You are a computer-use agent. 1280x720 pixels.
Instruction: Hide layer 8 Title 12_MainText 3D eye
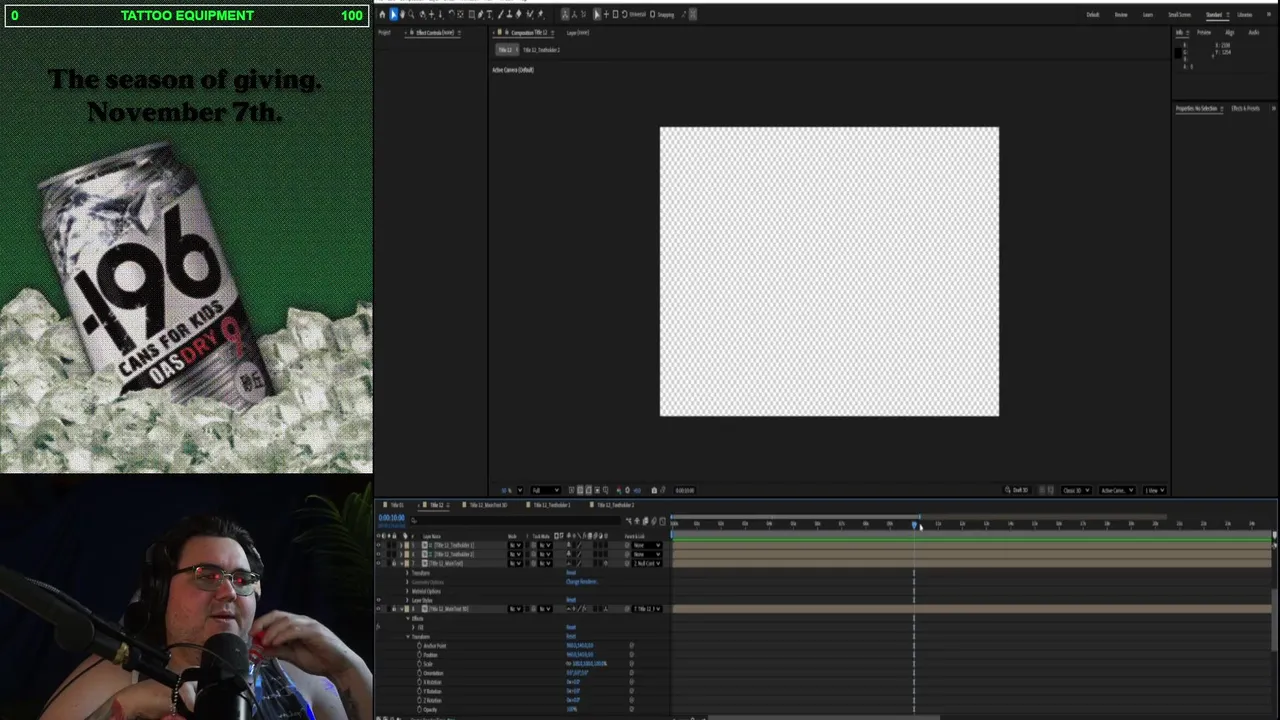(x=378, y=609)
